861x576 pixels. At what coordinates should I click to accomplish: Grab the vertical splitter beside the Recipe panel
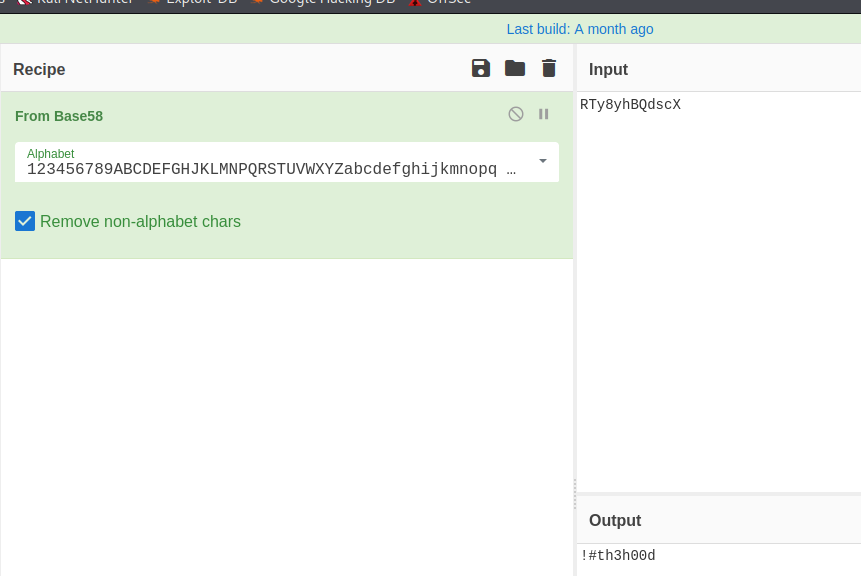coord(575,490)
